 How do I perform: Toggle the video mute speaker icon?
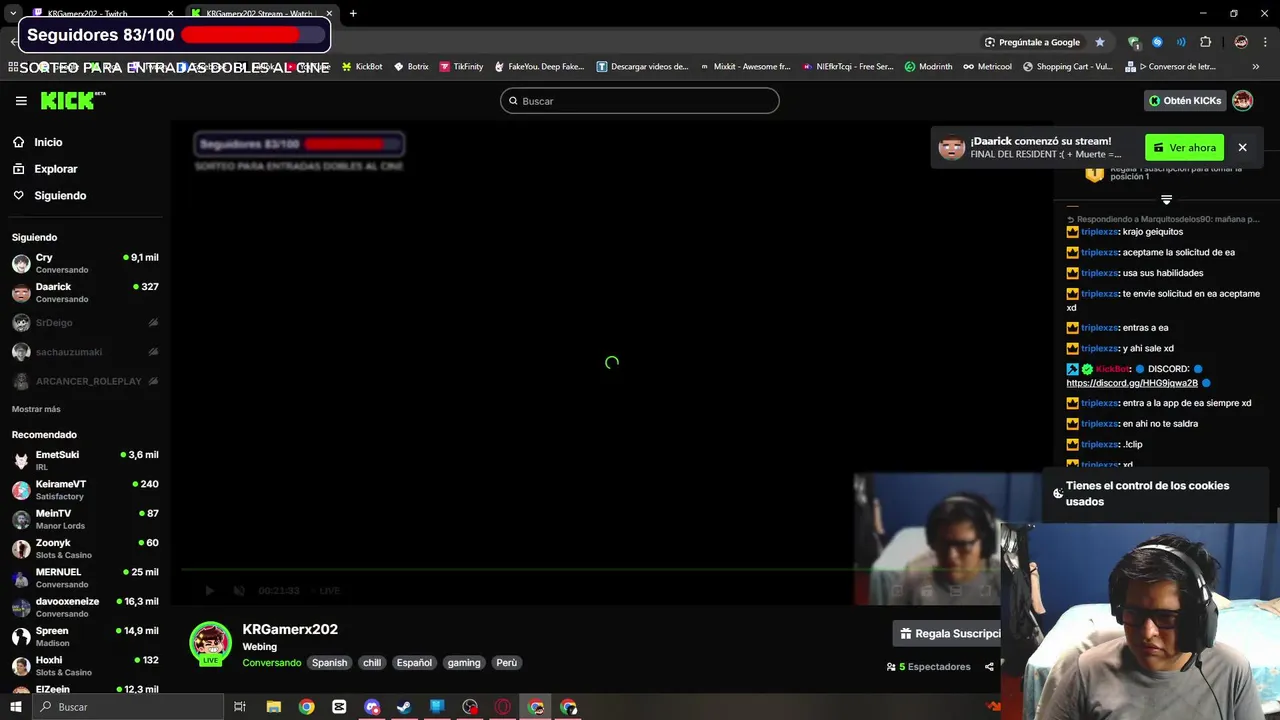coord(239,590)
